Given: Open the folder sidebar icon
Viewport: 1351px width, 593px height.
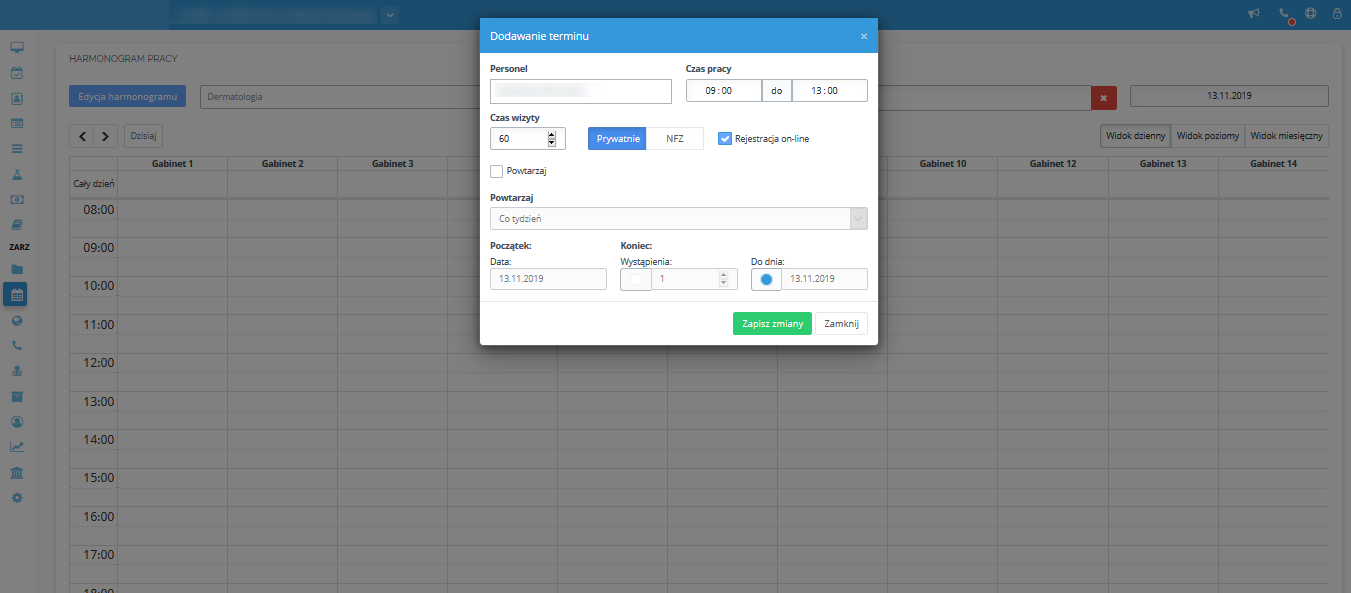Looking at the screenshot, I should point(16,269).
